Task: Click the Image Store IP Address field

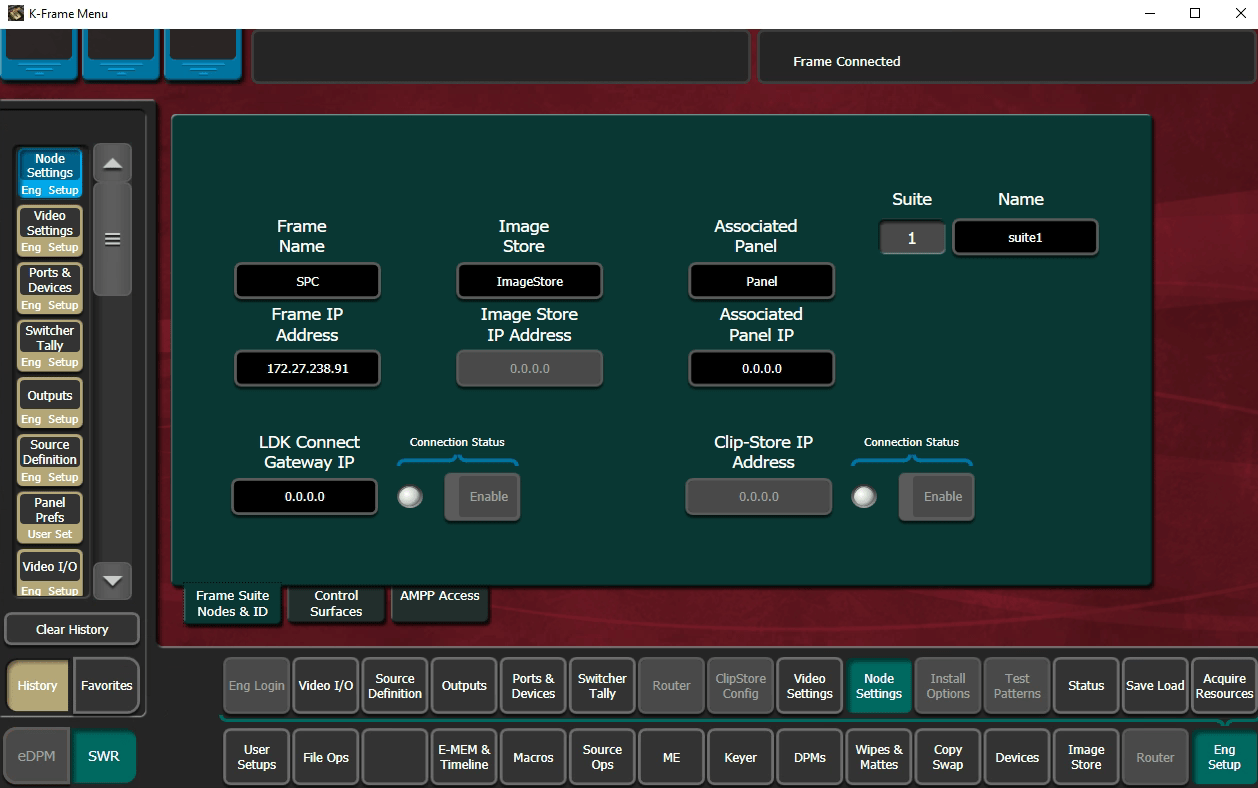Action: pyautogui.click(x=529, y=368)
